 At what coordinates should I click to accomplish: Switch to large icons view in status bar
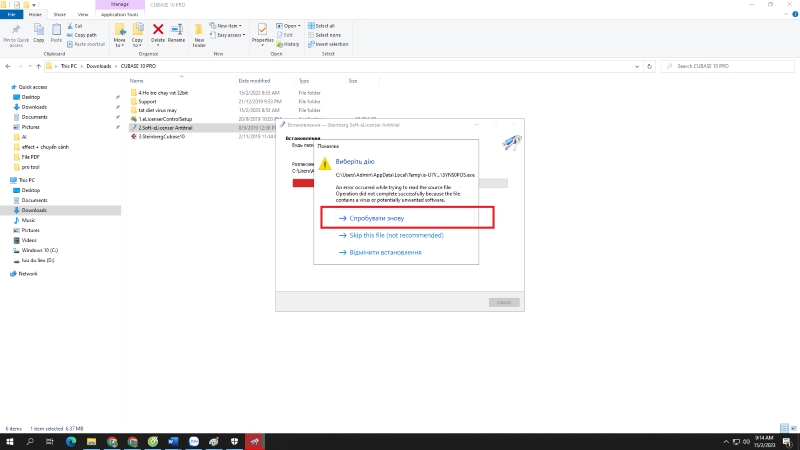(793, 429)
